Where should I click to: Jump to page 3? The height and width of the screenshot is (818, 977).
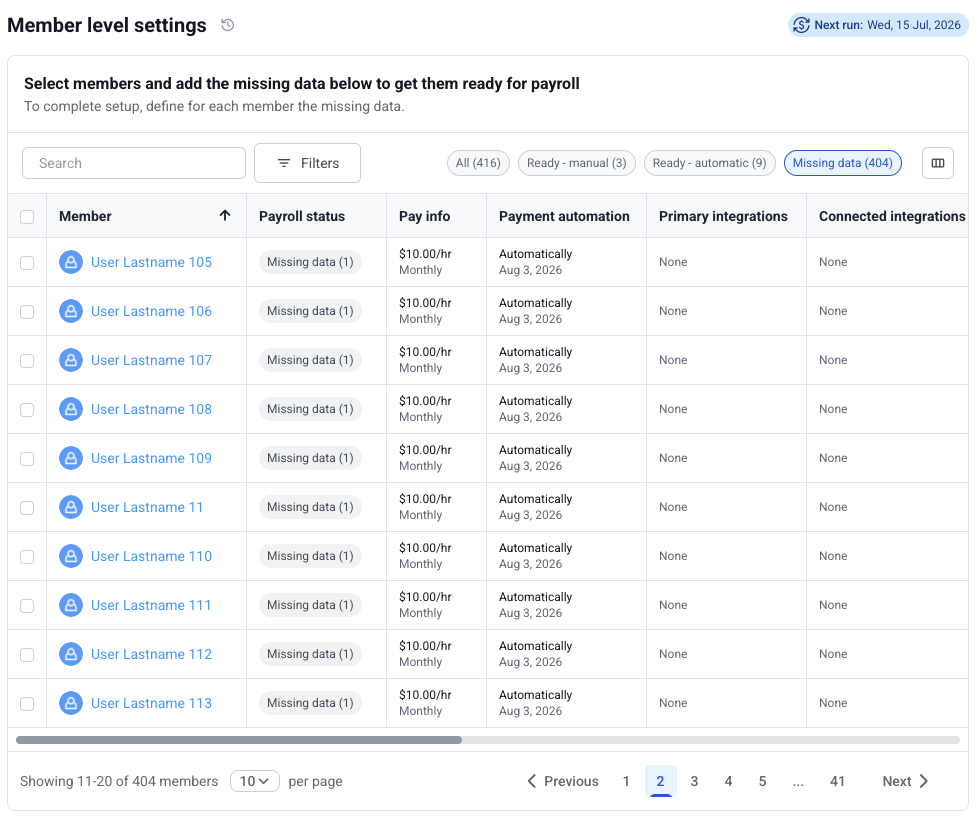tap(694, 781)
